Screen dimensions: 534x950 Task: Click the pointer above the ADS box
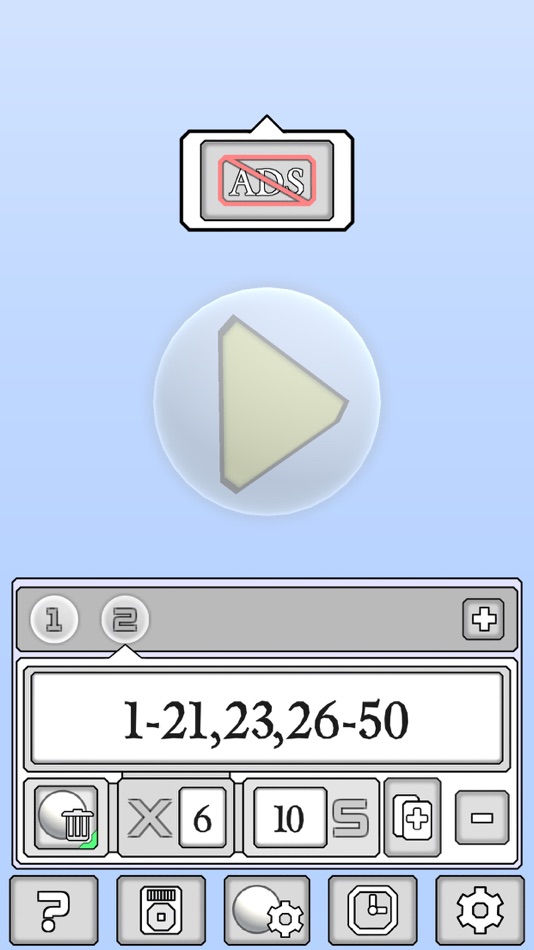tap(267, 124)
